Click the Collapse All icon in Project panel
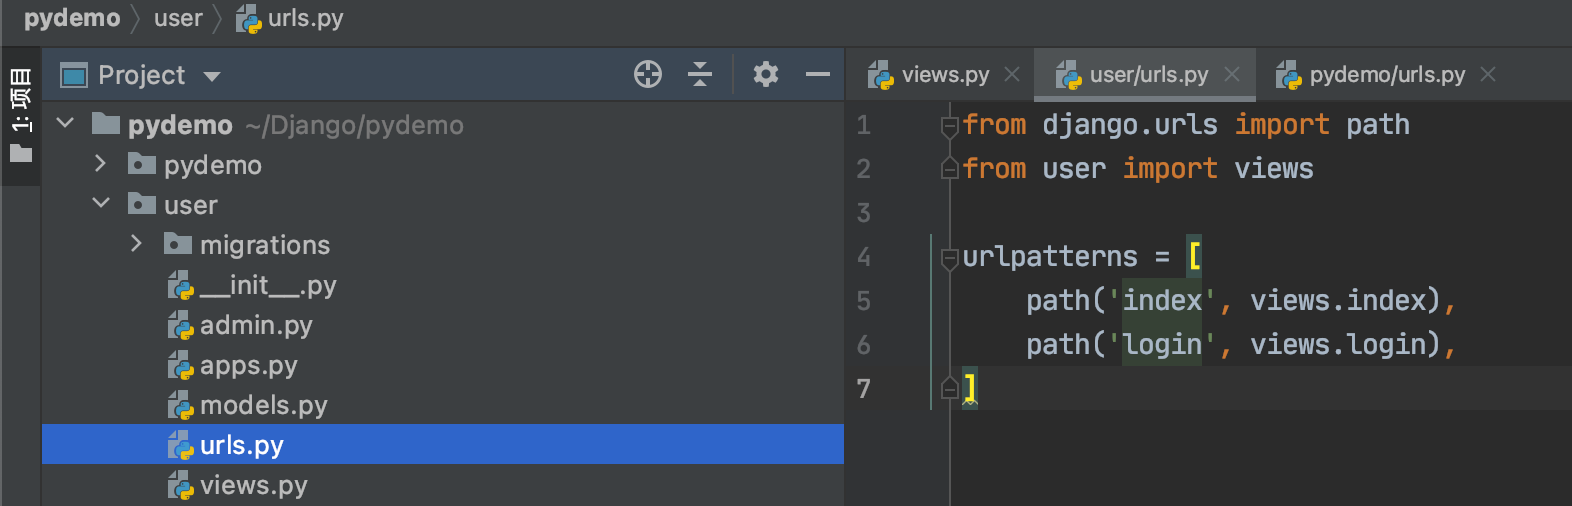Screen dimensions: 1572x506 click(700, 74)
